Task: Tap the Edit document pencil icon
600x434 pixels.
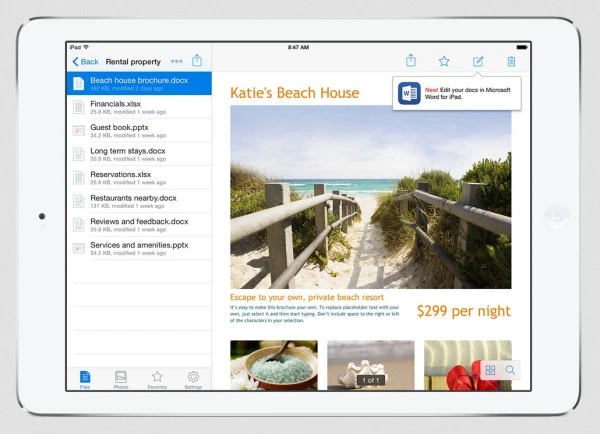Action: 478,62
